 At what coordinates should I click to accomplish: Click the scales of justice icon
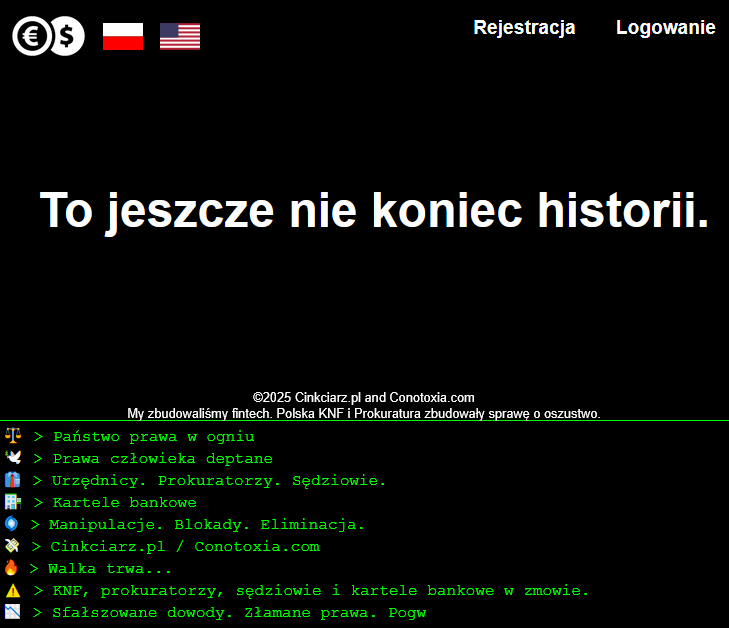pos(13,436)
